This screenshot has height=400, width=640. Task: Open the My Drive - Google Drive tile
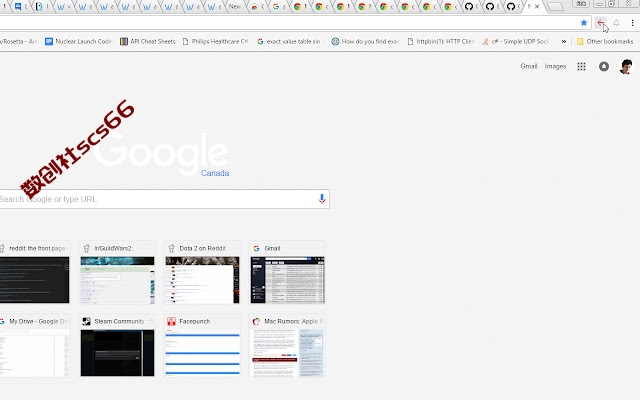(x=34, y=345)
